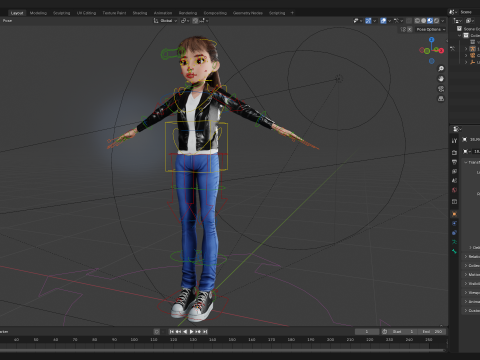Image resolution: width=480 pixels, height=360 pixels.
Task: Open the Pose Options popover
Action: (431, 29)
